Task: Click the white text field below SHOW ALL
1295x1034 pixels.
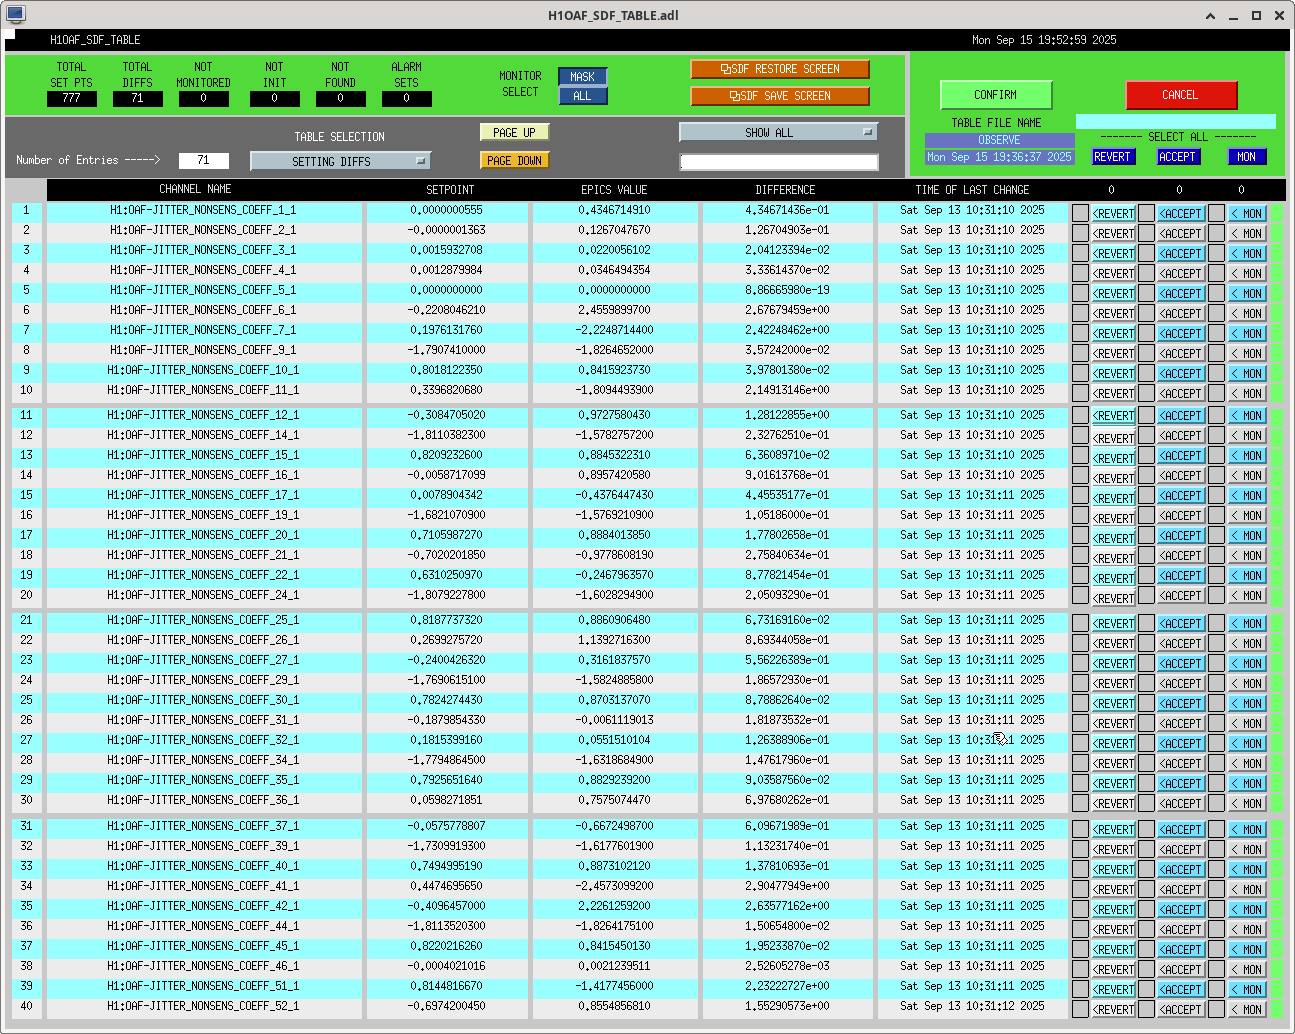Action: pos(778,162)
